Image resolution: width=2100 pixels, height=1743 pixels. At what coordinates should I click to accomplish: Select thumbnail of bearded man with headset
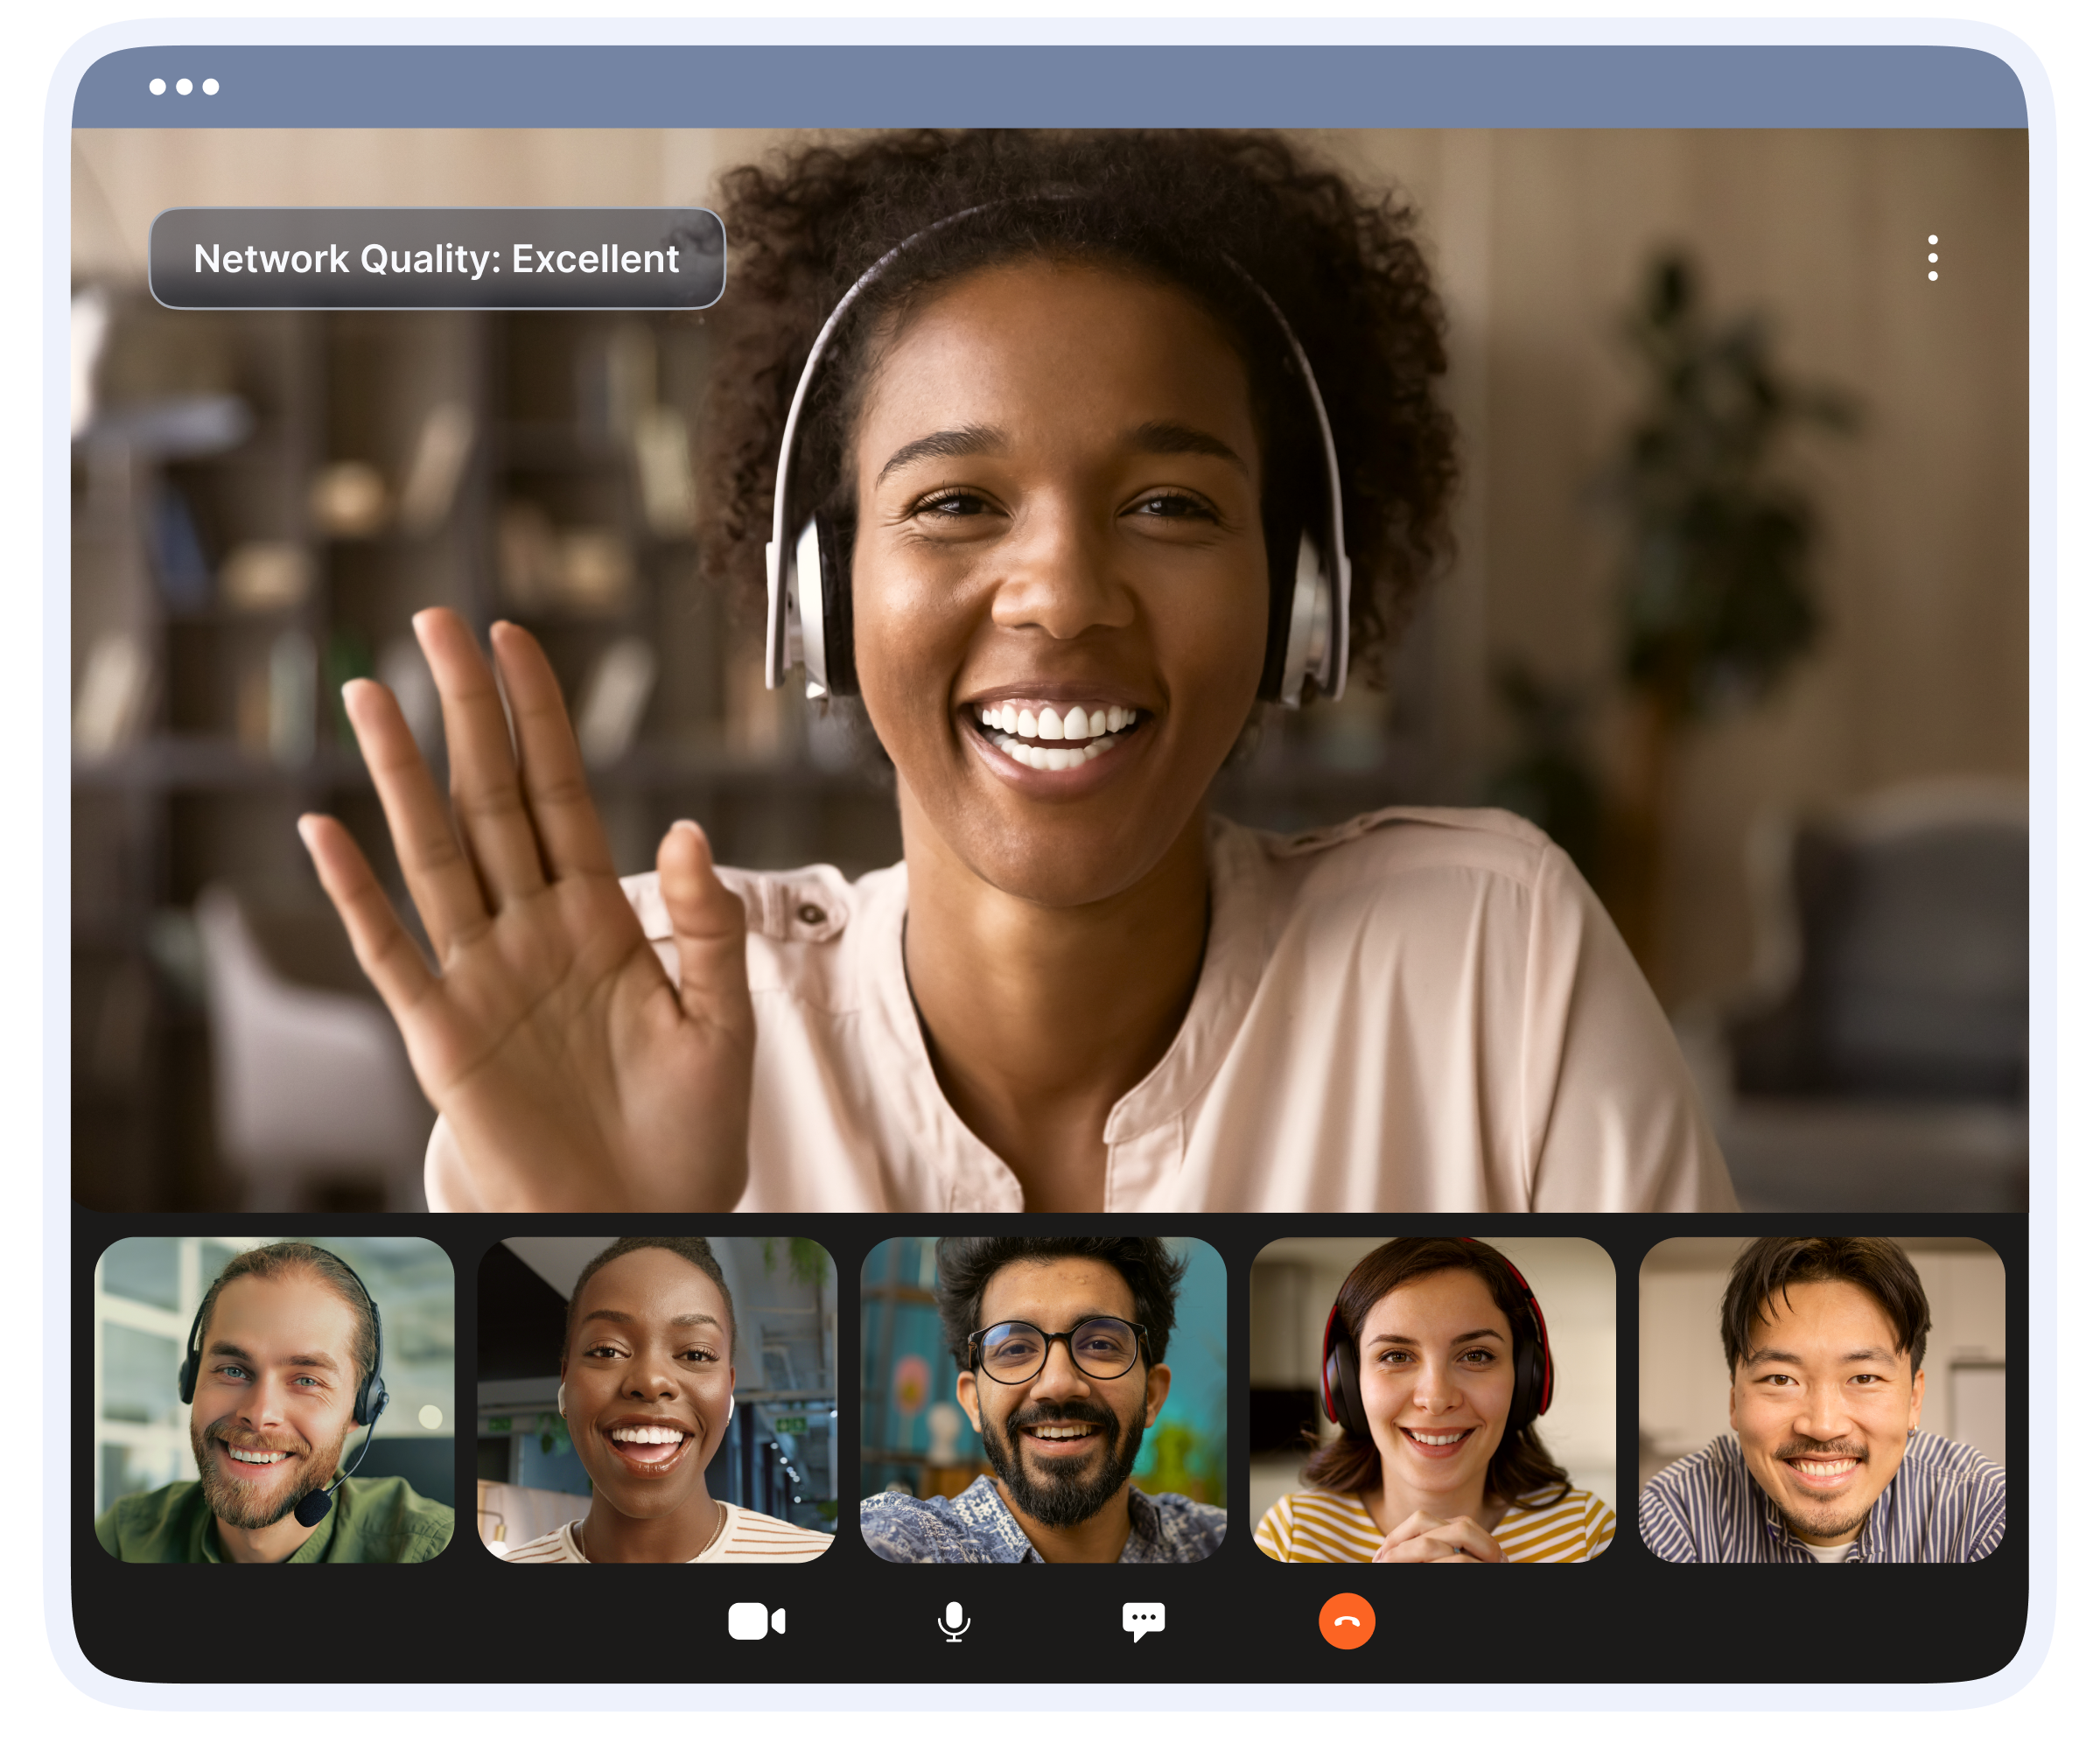point(274,1399)
